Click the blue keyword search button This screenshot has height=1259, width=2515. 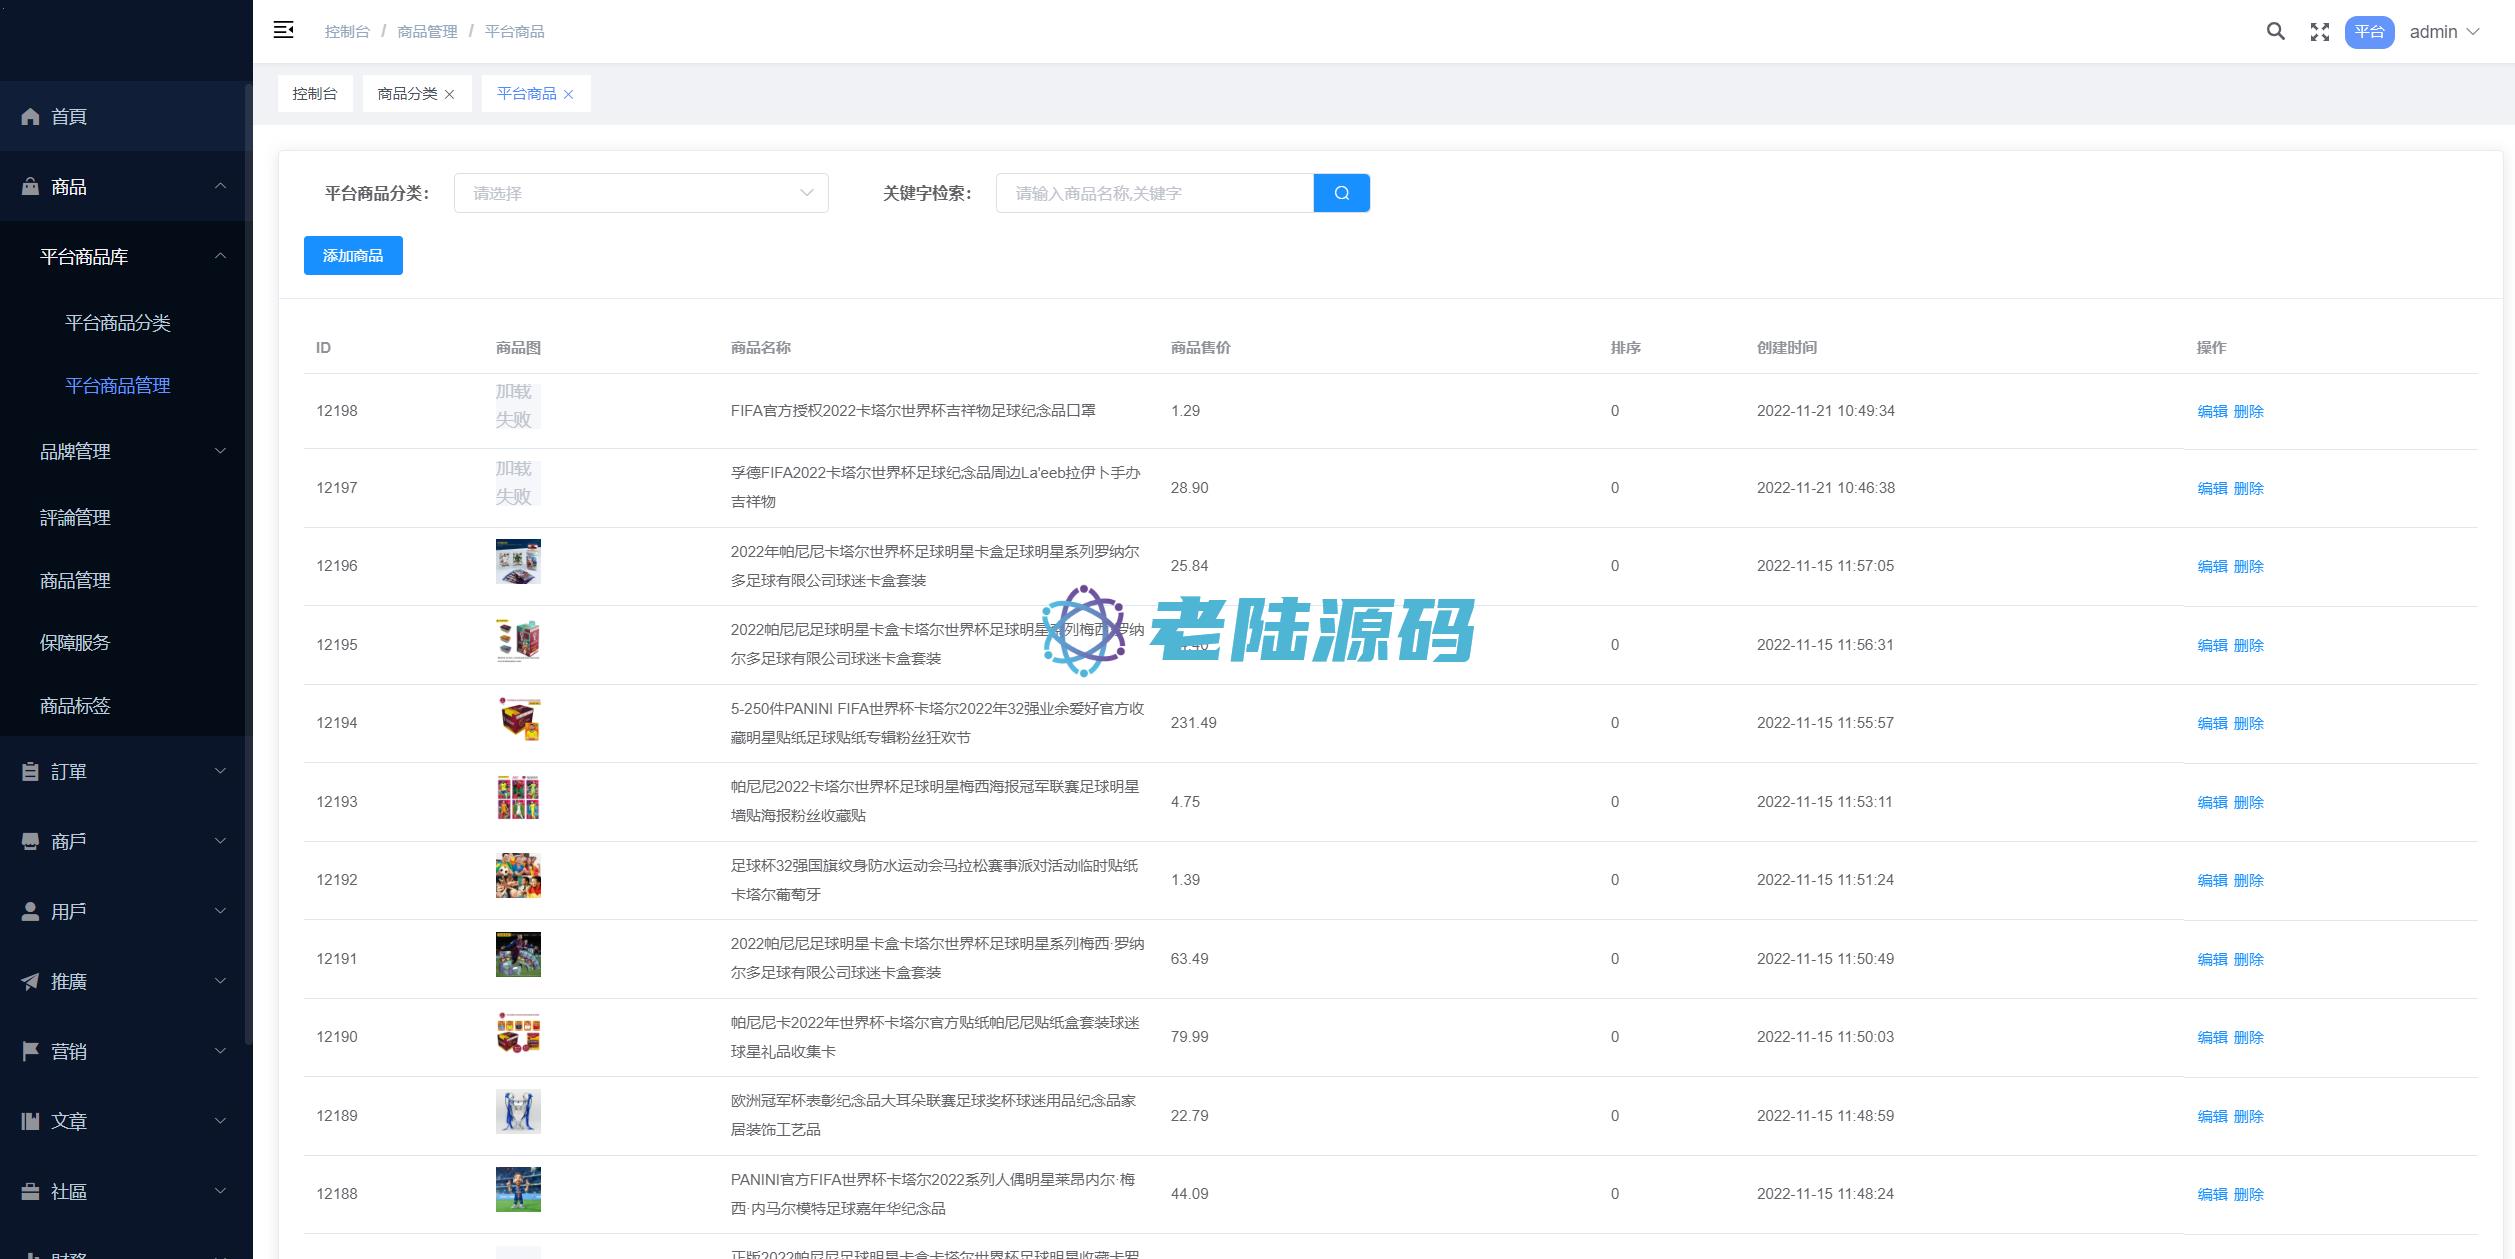(1341, 193)
